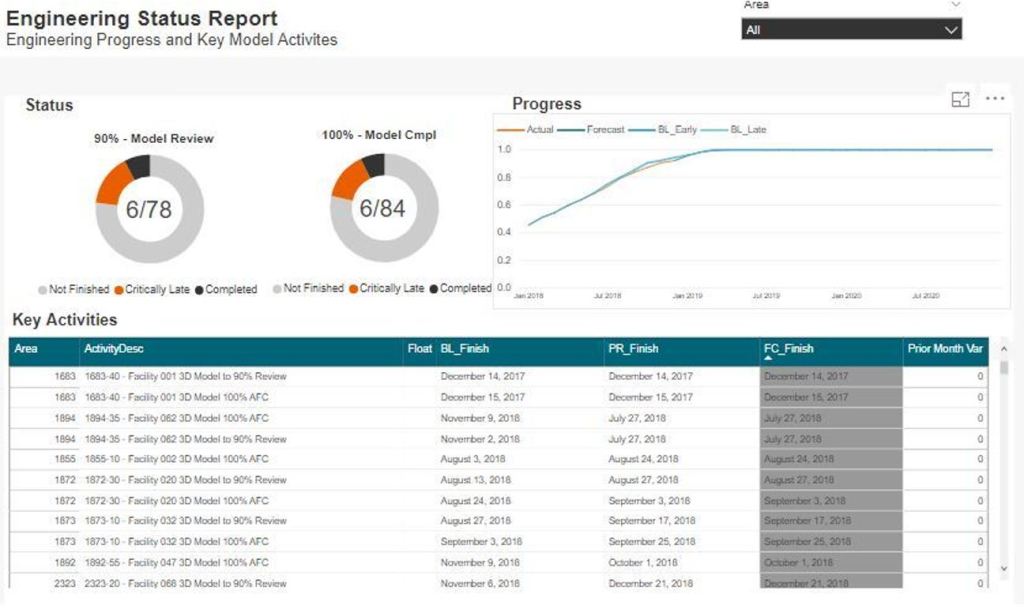
Task: Click the FC_Finish sort arrow
Action: pyautogui.click(x=766, y=355)
